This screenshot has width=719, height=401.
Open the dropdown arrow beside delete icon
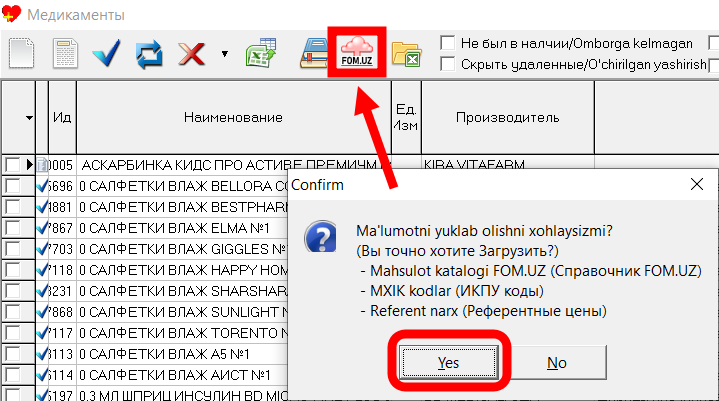225,54
